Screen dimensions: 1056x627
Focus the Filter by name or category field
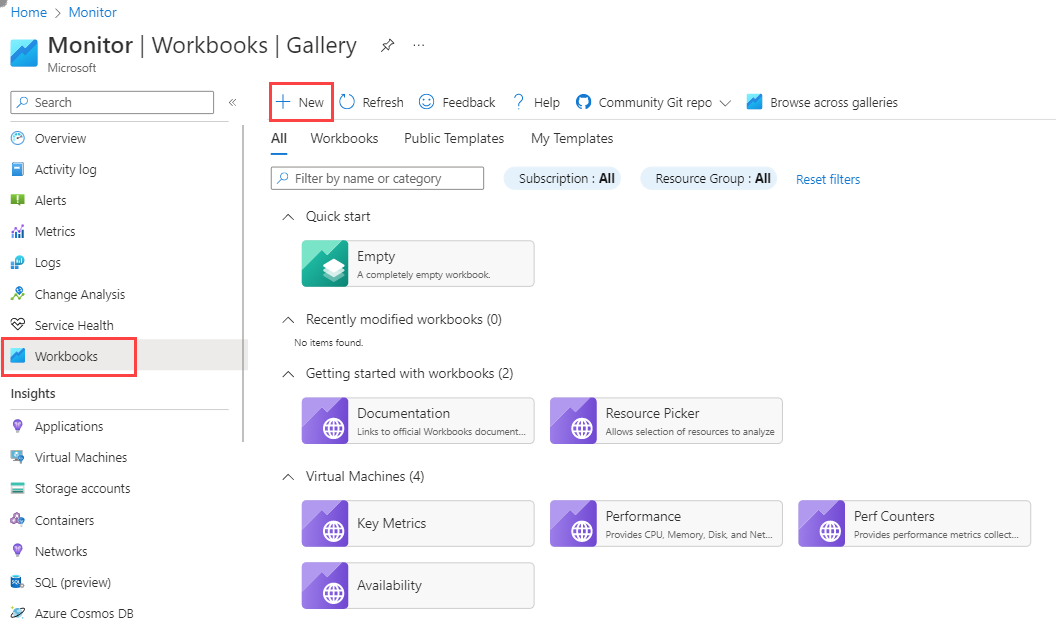coord(377,178)
